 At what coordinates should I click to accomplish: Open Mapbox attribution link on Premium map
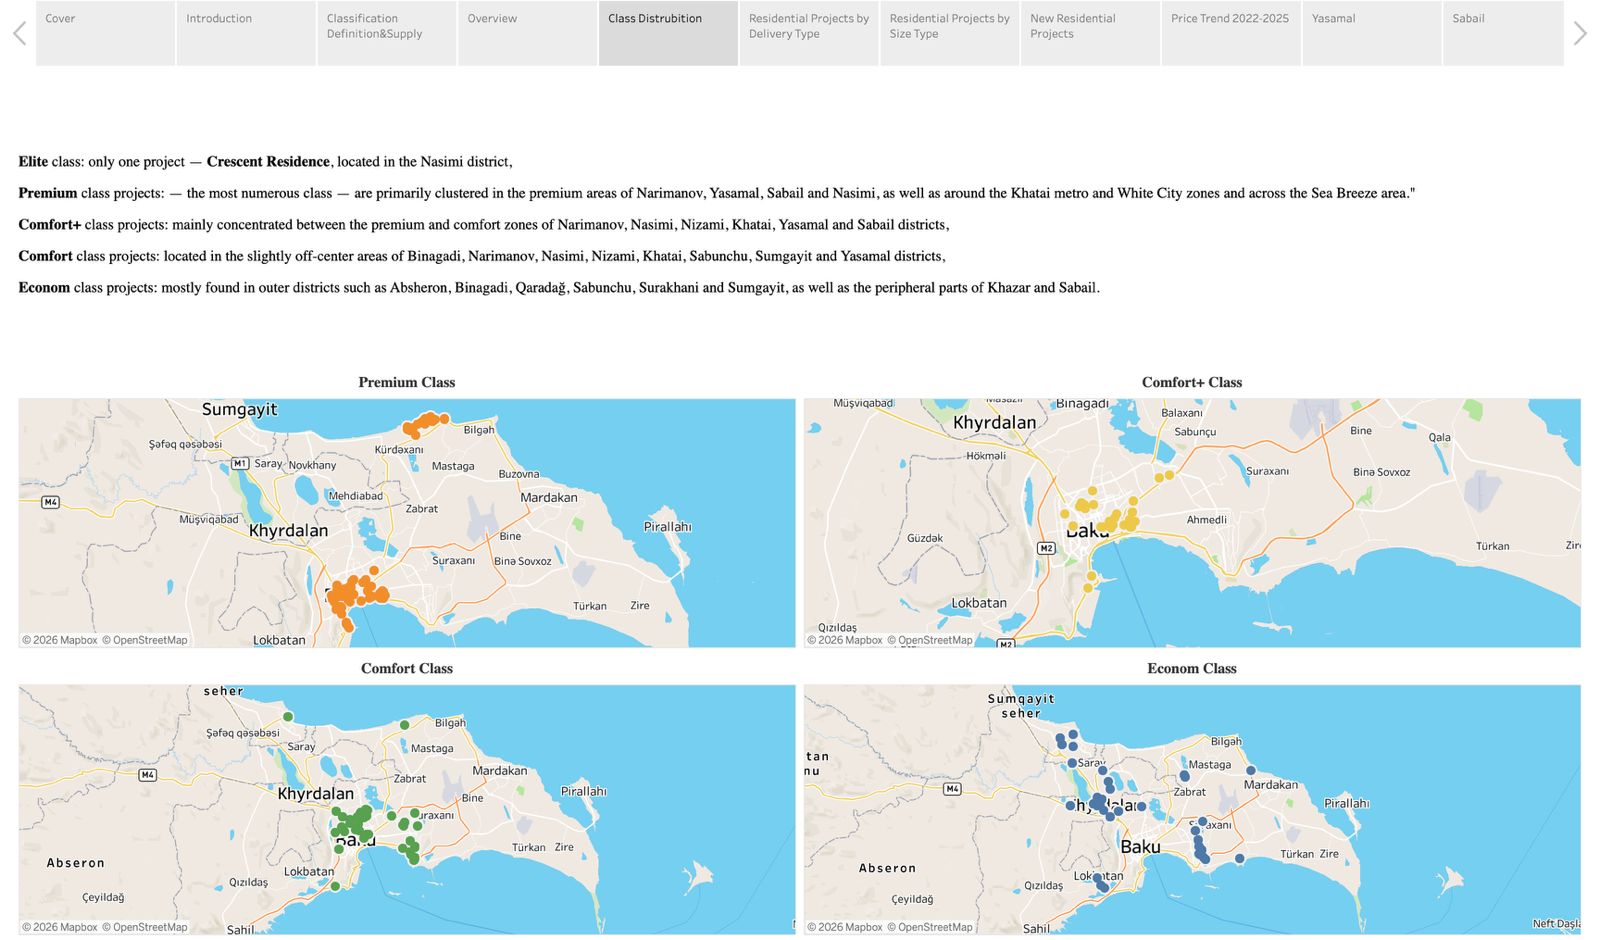point(60,640)
